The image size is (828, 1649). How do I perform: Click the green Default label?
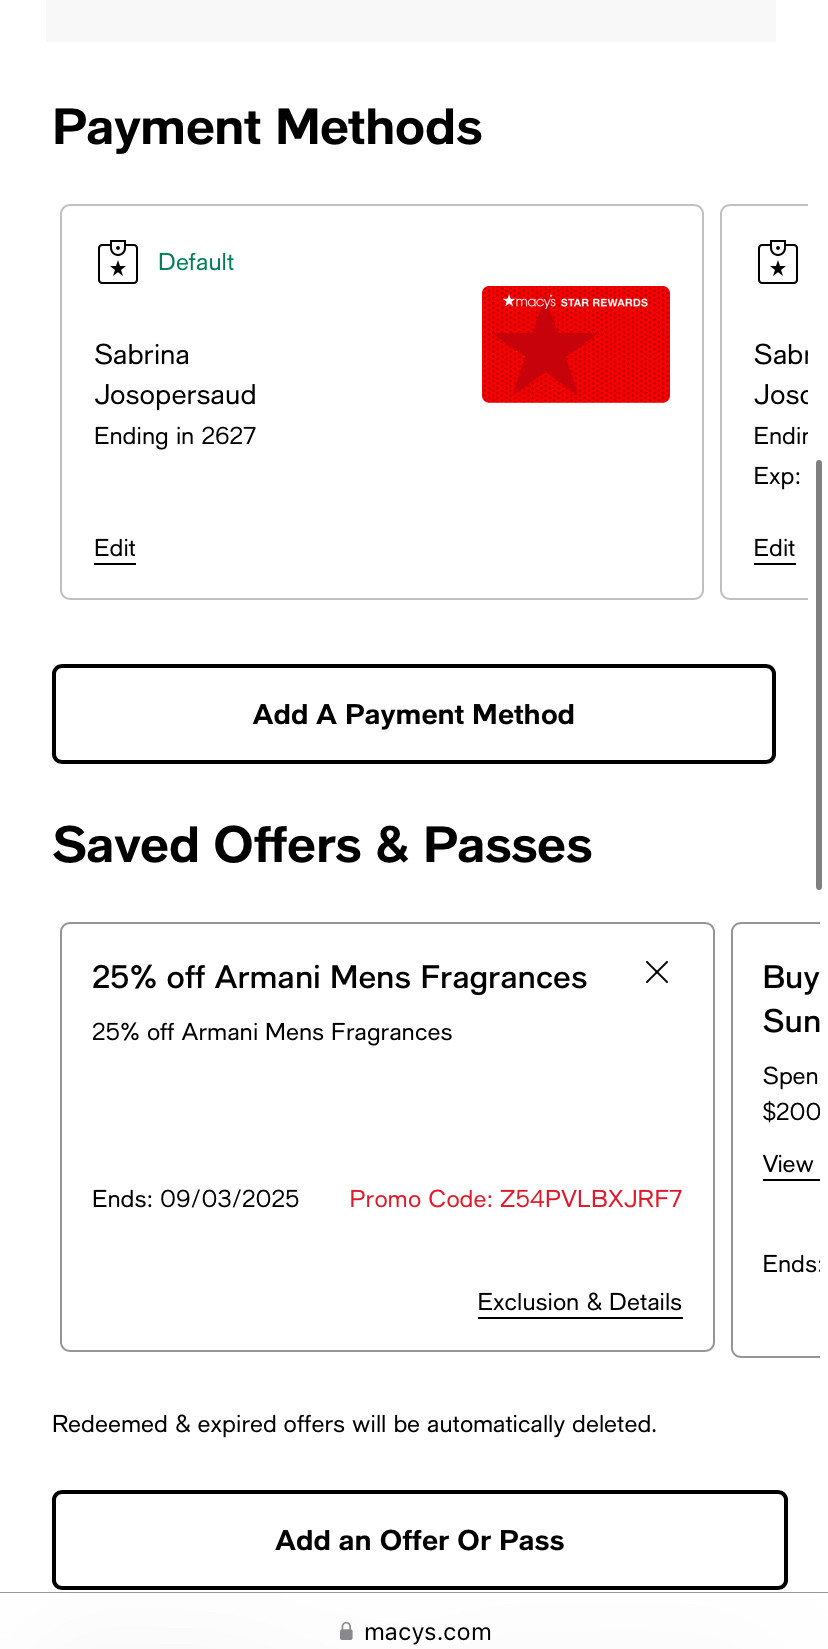[x=196, y=262]
